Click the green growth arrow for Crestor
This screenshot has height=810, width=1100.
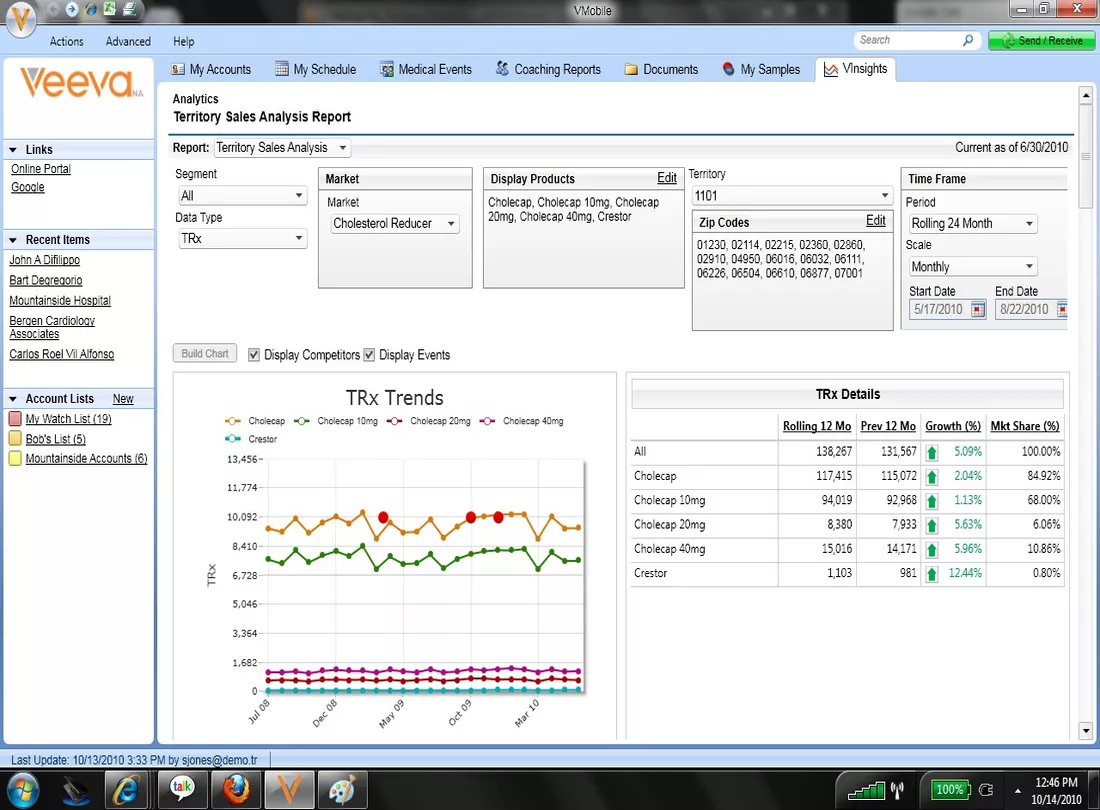tap(932, 574)
